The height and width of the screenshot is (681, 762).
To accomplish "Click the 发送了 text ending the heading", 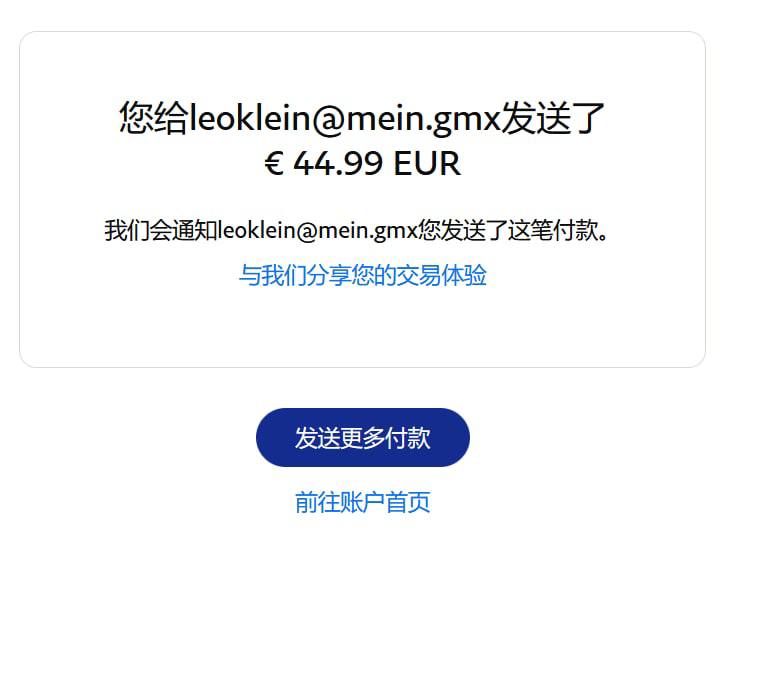I will coord(553,118).
